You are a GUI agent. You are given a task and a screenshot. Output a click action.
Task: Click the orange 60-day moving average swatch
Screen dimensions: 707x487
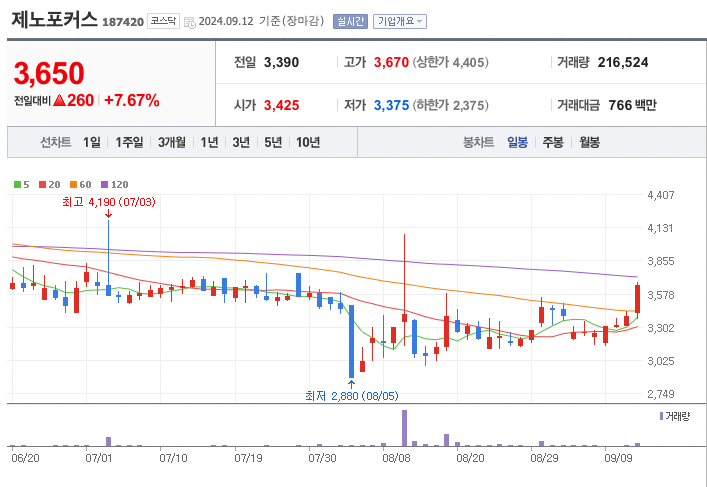click(x=73, y=184)
